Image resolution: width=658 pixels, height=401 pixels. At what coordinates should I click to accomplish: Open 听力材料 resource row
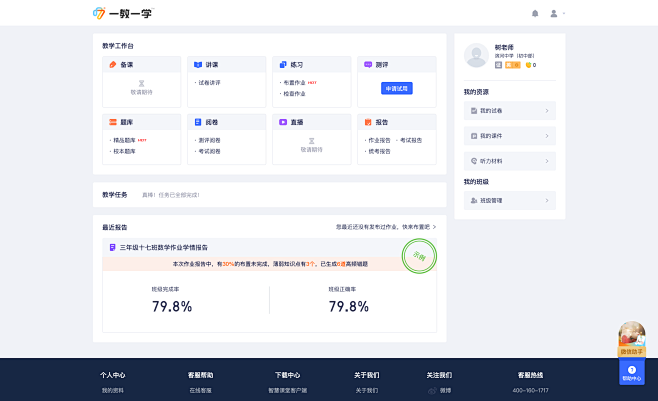[x=509, y=161]
